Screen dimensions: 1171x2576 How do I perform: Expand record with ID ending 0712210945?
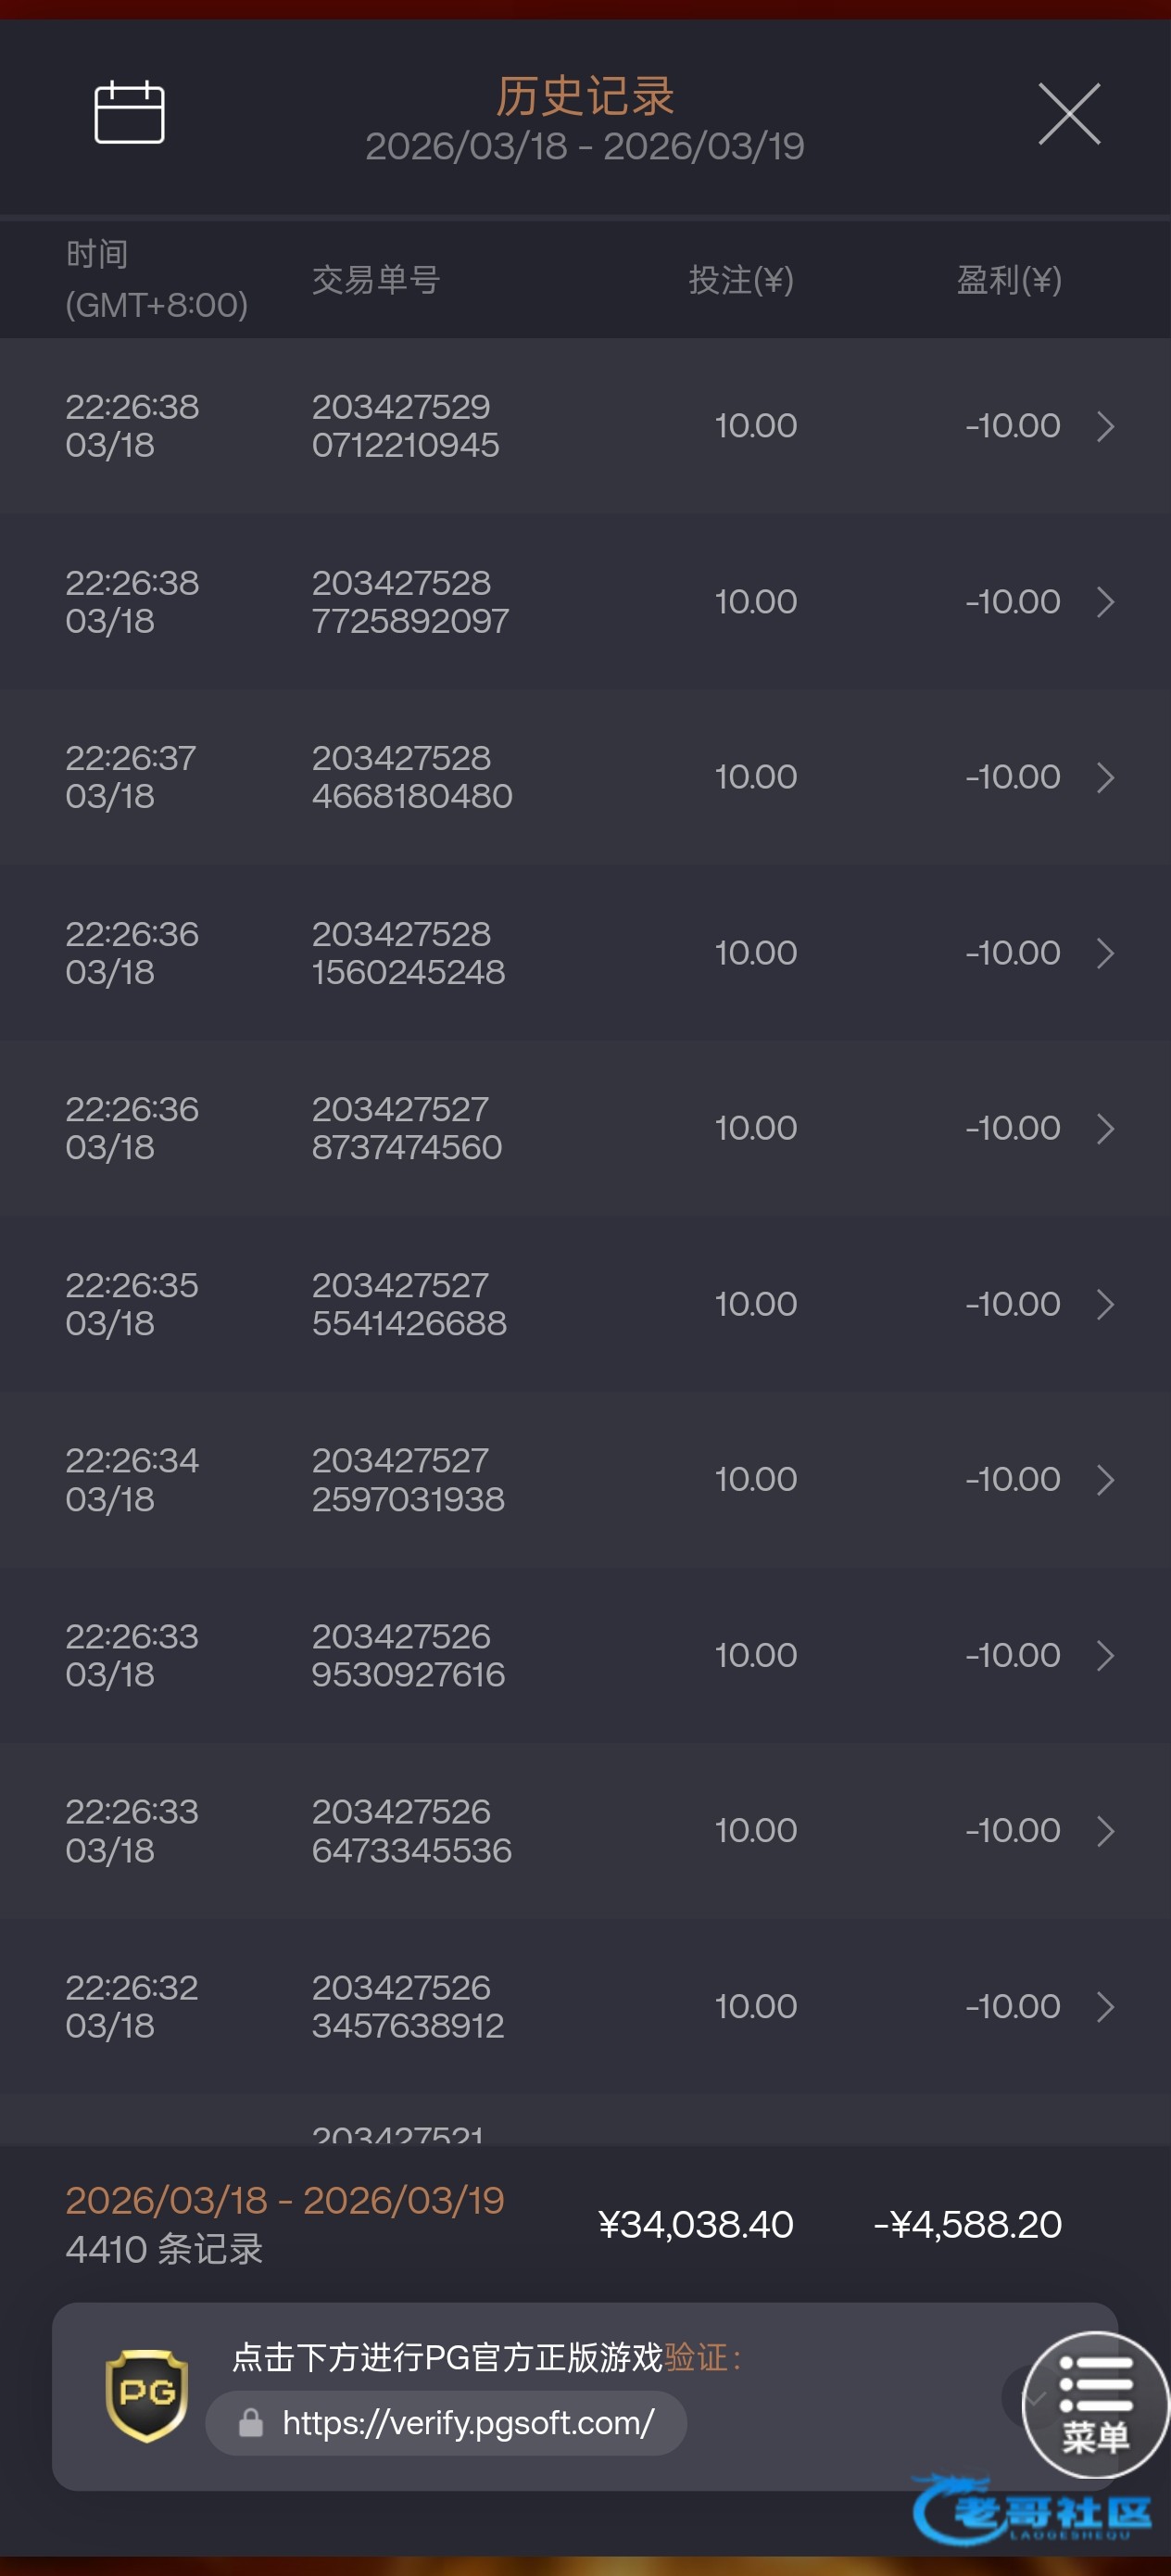[x=1104, y=426]
